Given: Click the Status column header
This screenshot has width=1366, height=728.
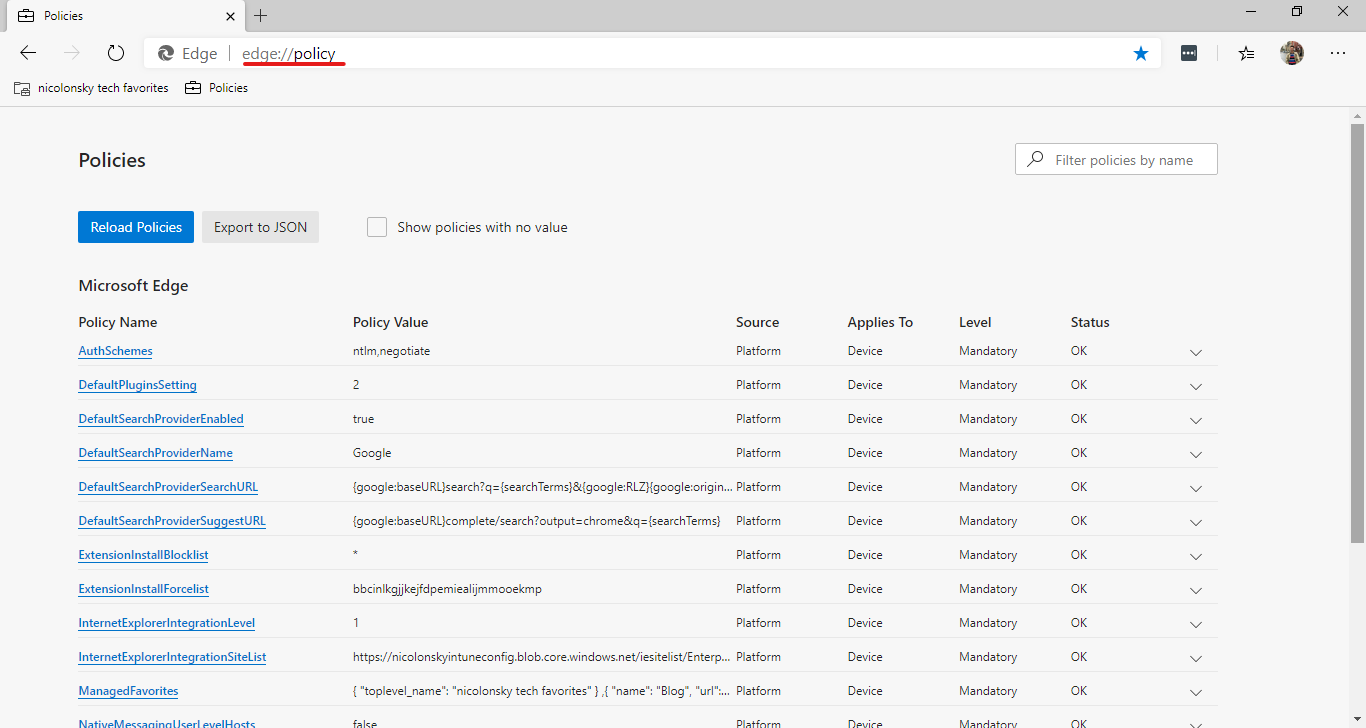Looking at the screenshot, I should coord(1090,322).
